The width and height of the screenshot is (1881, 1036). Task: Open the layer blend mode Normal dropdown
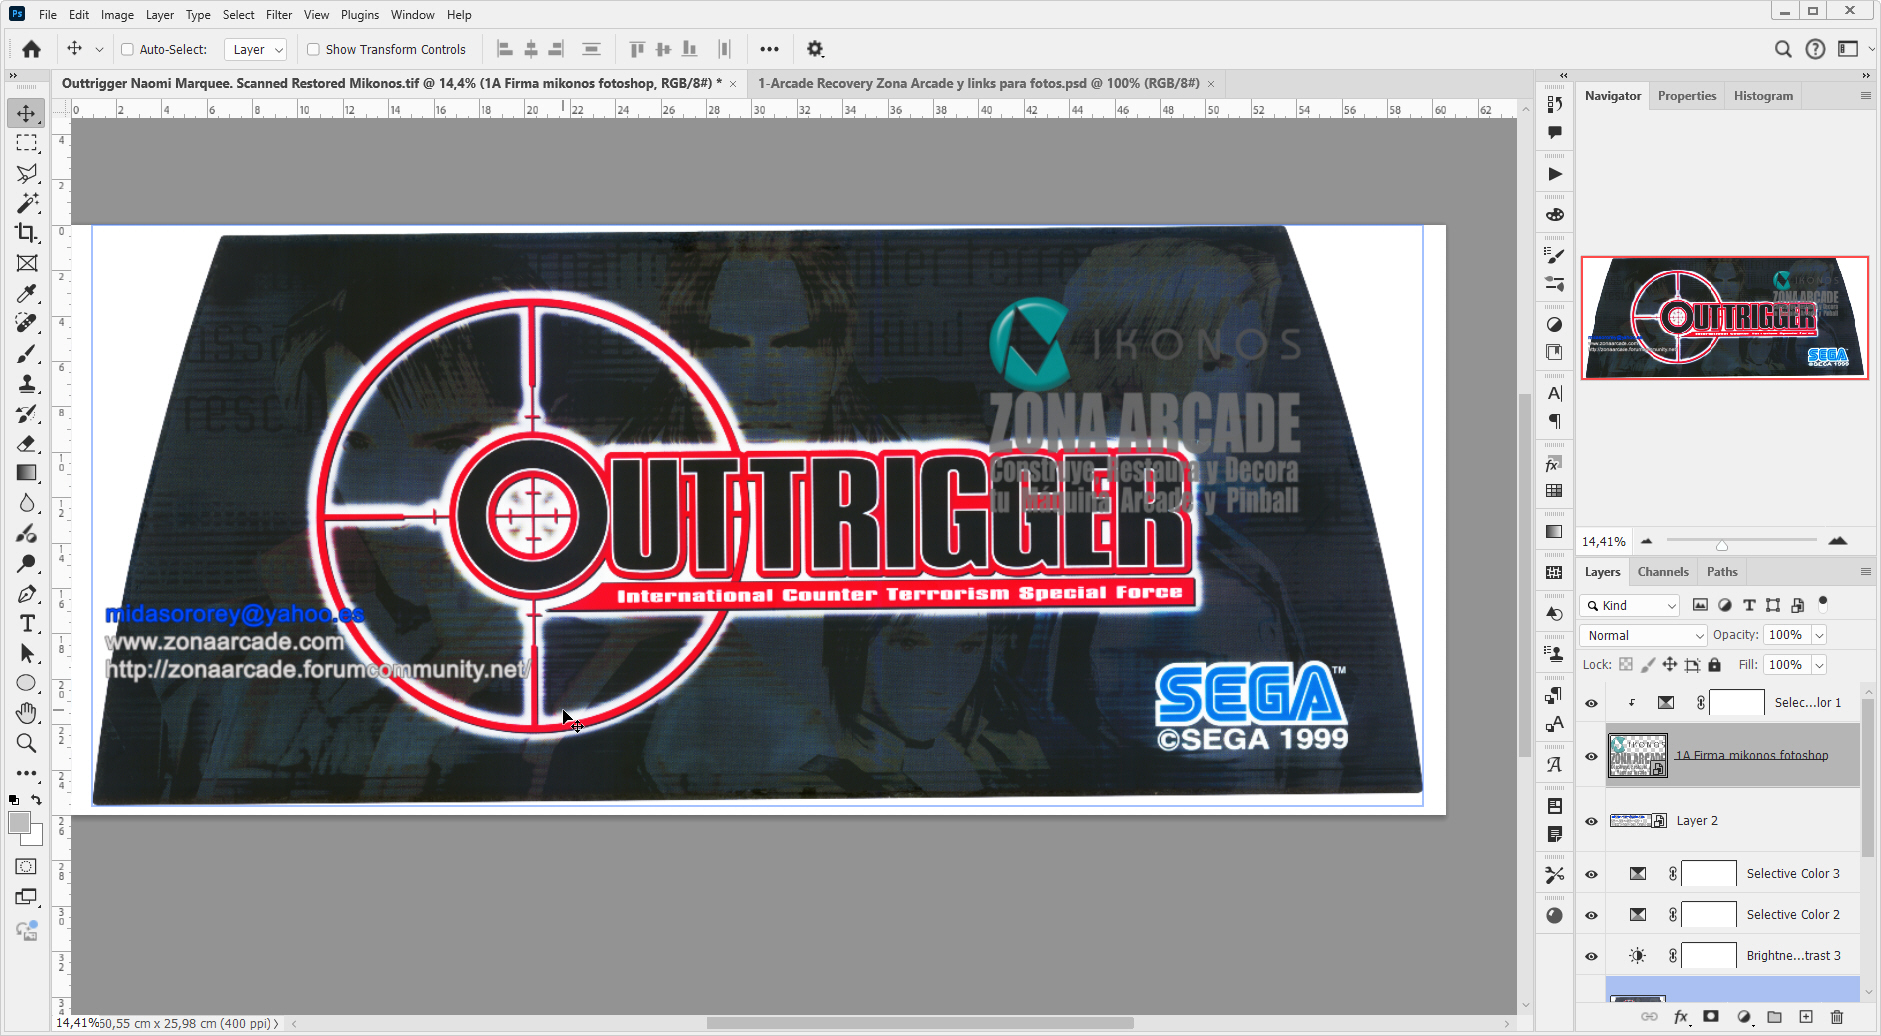[x=1643, y=635]
